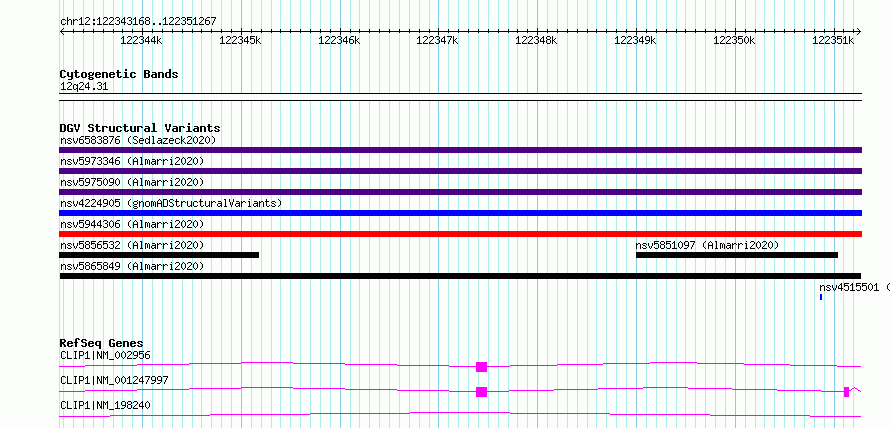Screen dimensions: 890x428
Task: Click the 122345k ruler label
Action: (240, 41)
